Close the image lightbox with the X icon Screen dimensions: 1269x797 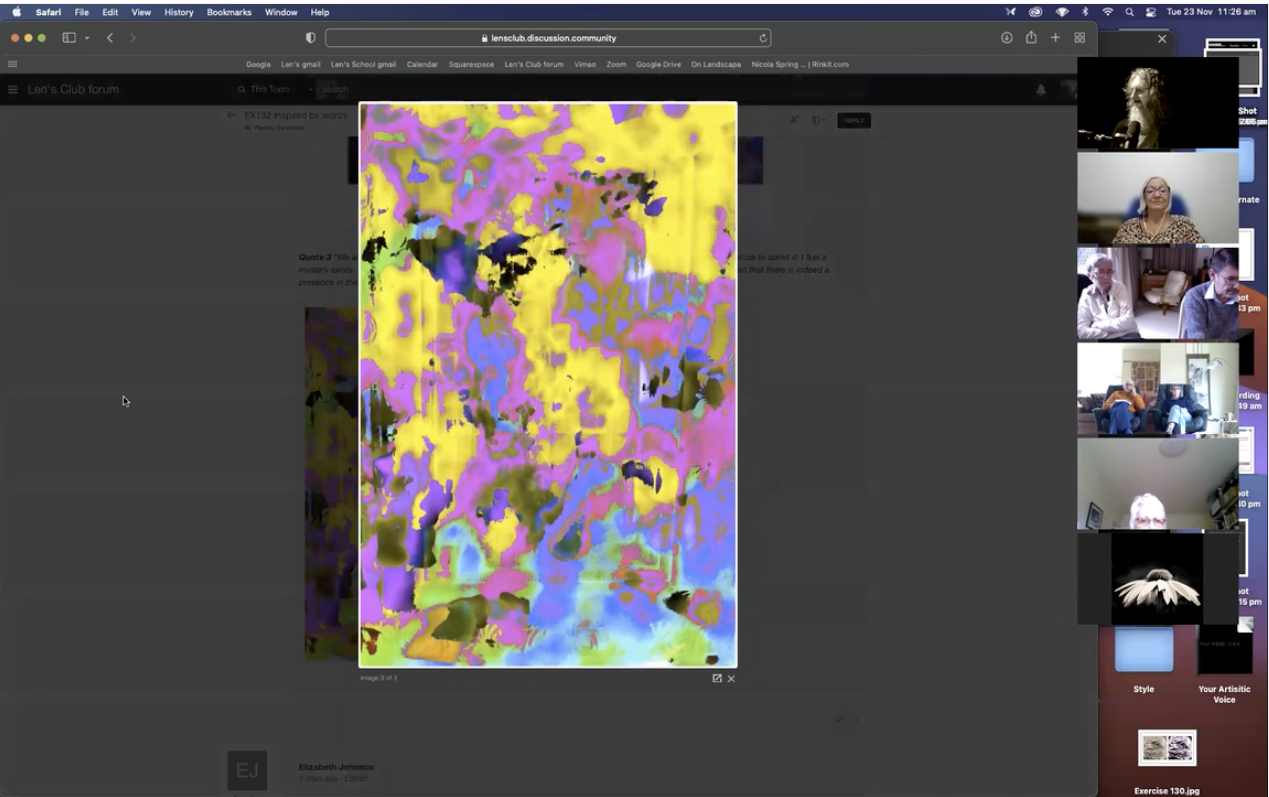pyautogui.click(x=731, y=678)
